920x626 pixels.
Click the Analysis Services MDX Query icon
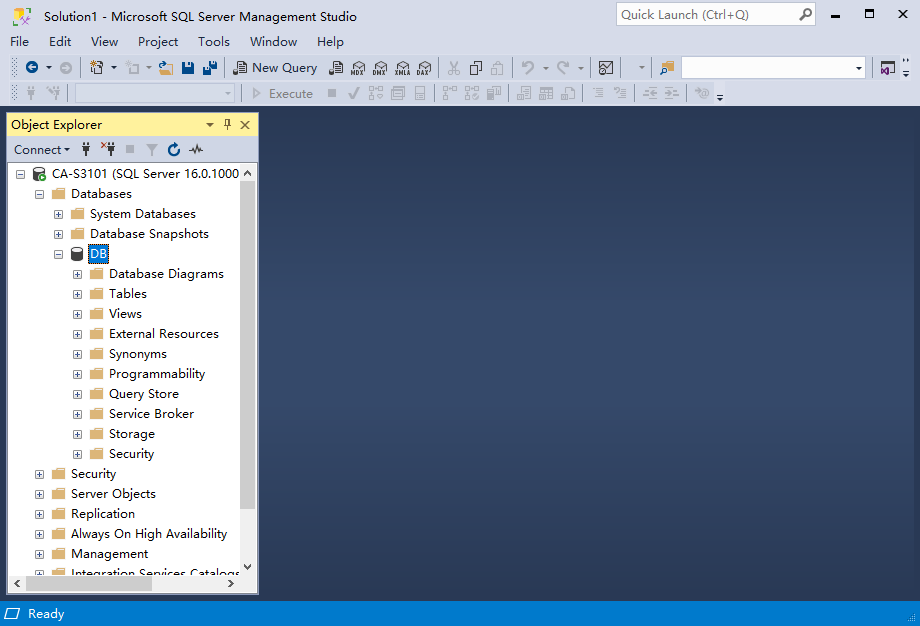358,68
